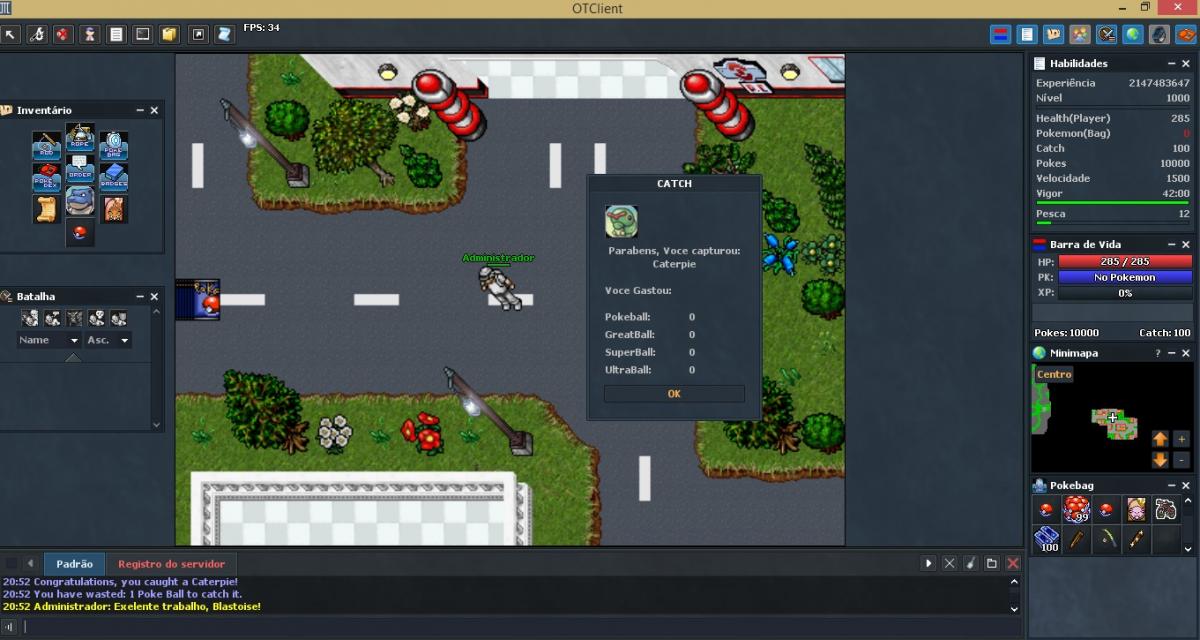
Task: Click the bicycle item in Pokebag
Action: click(1165, 510)
